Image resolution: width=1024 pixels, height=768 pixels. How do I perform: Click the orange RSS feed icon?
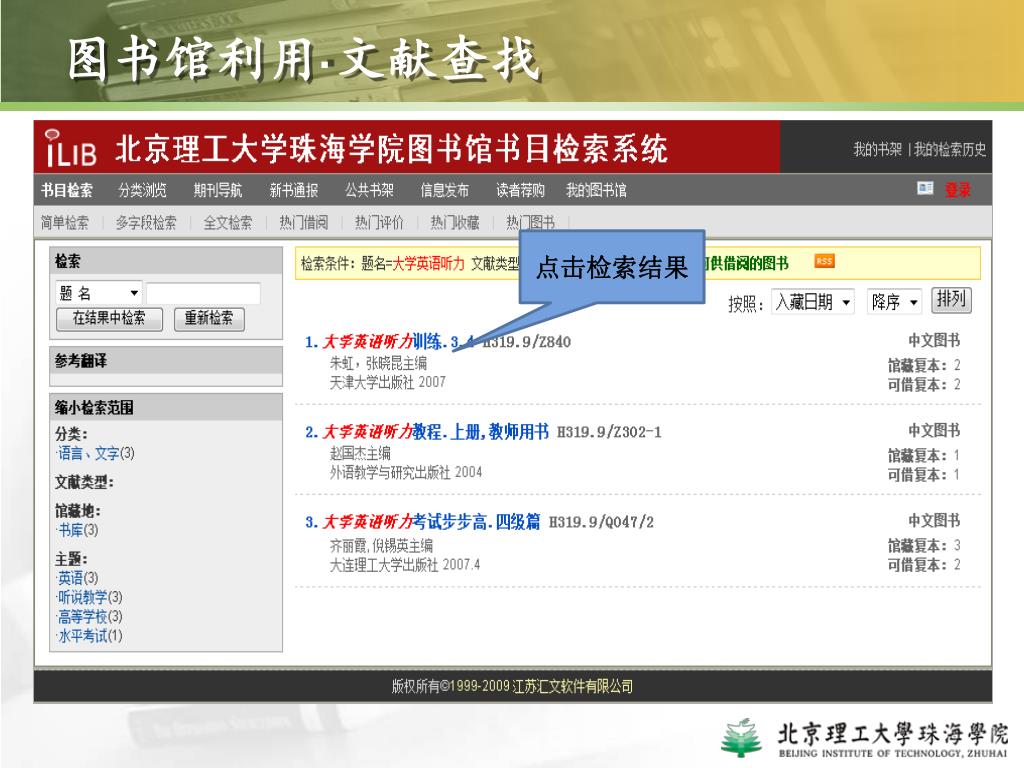(x=824, y=261)
